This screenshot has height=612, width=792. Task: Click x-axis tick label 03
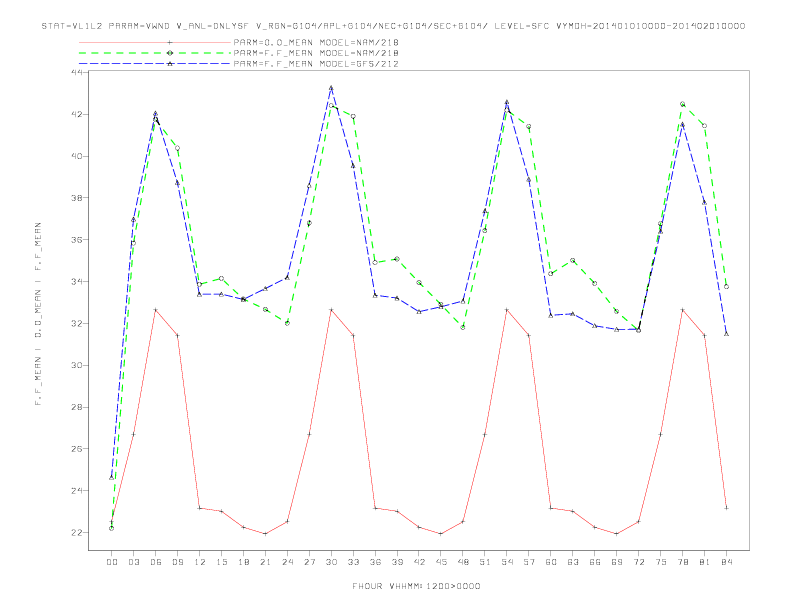[x=133, y=562]
